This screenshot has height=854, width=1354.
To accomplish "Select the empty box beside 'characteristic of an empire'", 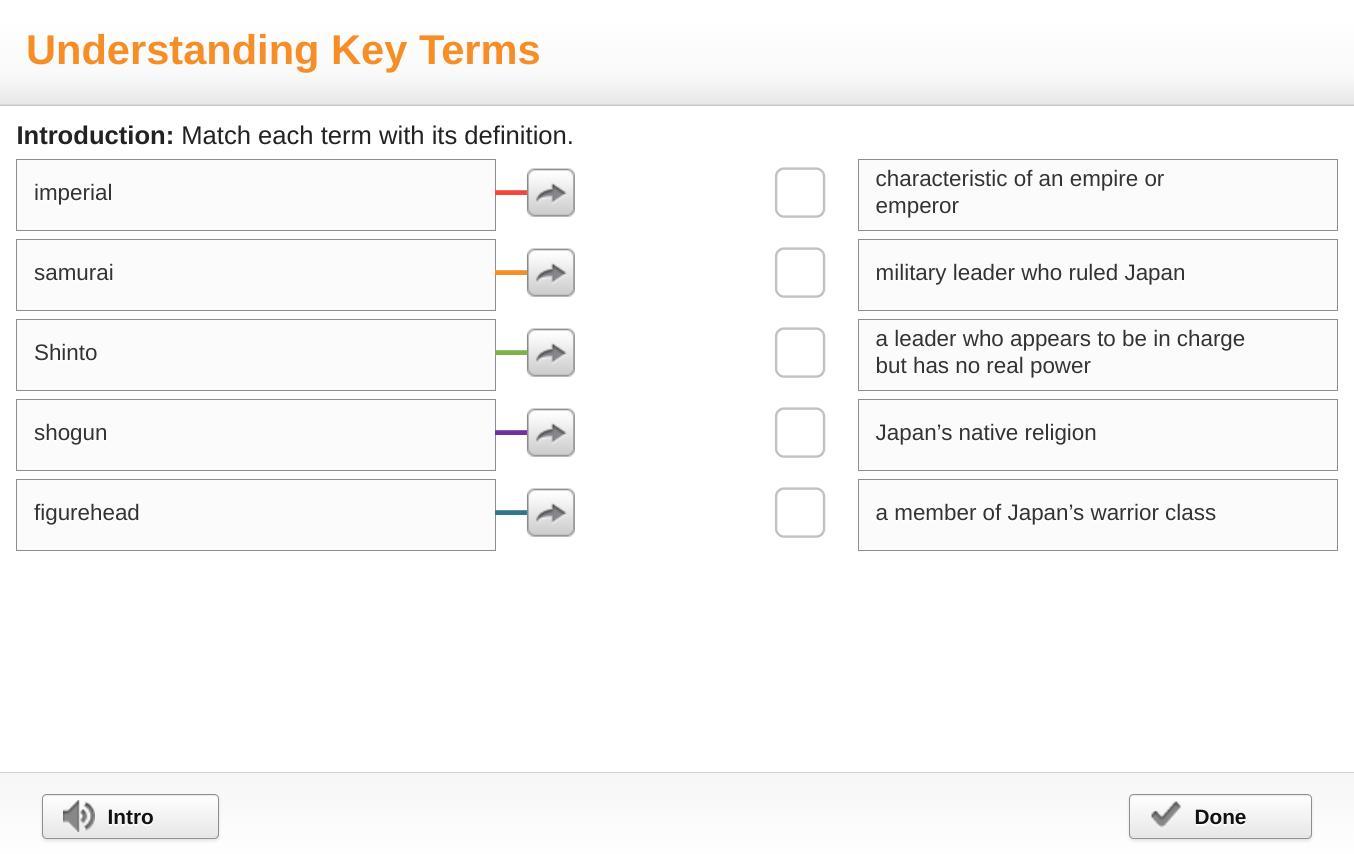I will 800,193.
